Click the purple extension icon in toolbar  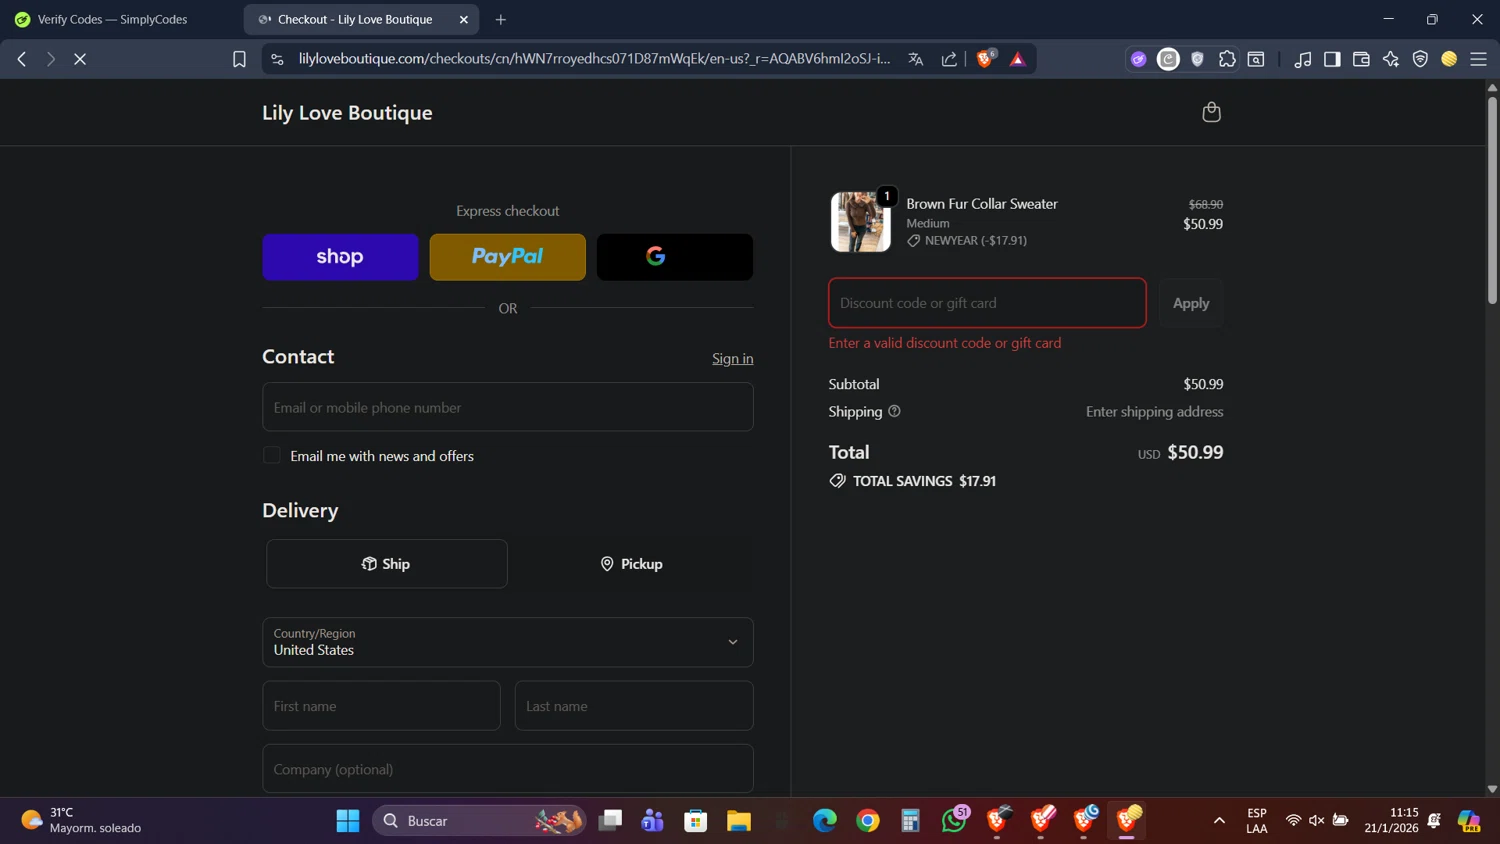[1138, 59]
